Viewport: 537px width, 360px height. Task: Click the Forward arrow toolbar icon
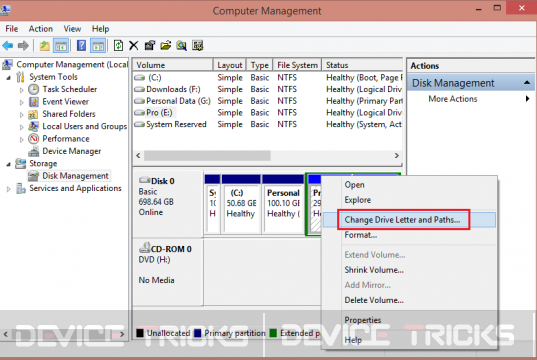tap(23, 45)
